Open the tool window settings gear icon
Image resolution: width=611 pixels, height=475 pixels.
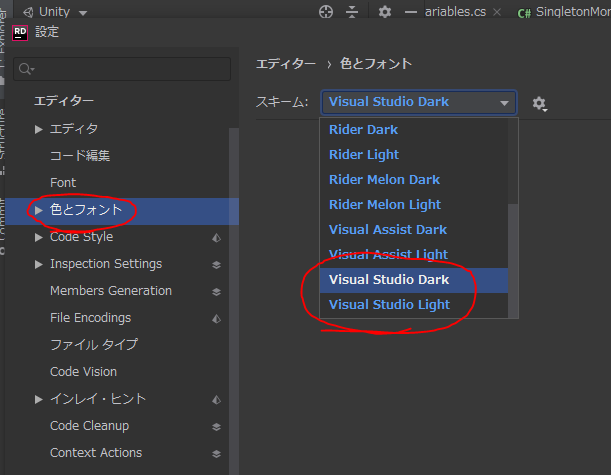[x=385, y=12]
